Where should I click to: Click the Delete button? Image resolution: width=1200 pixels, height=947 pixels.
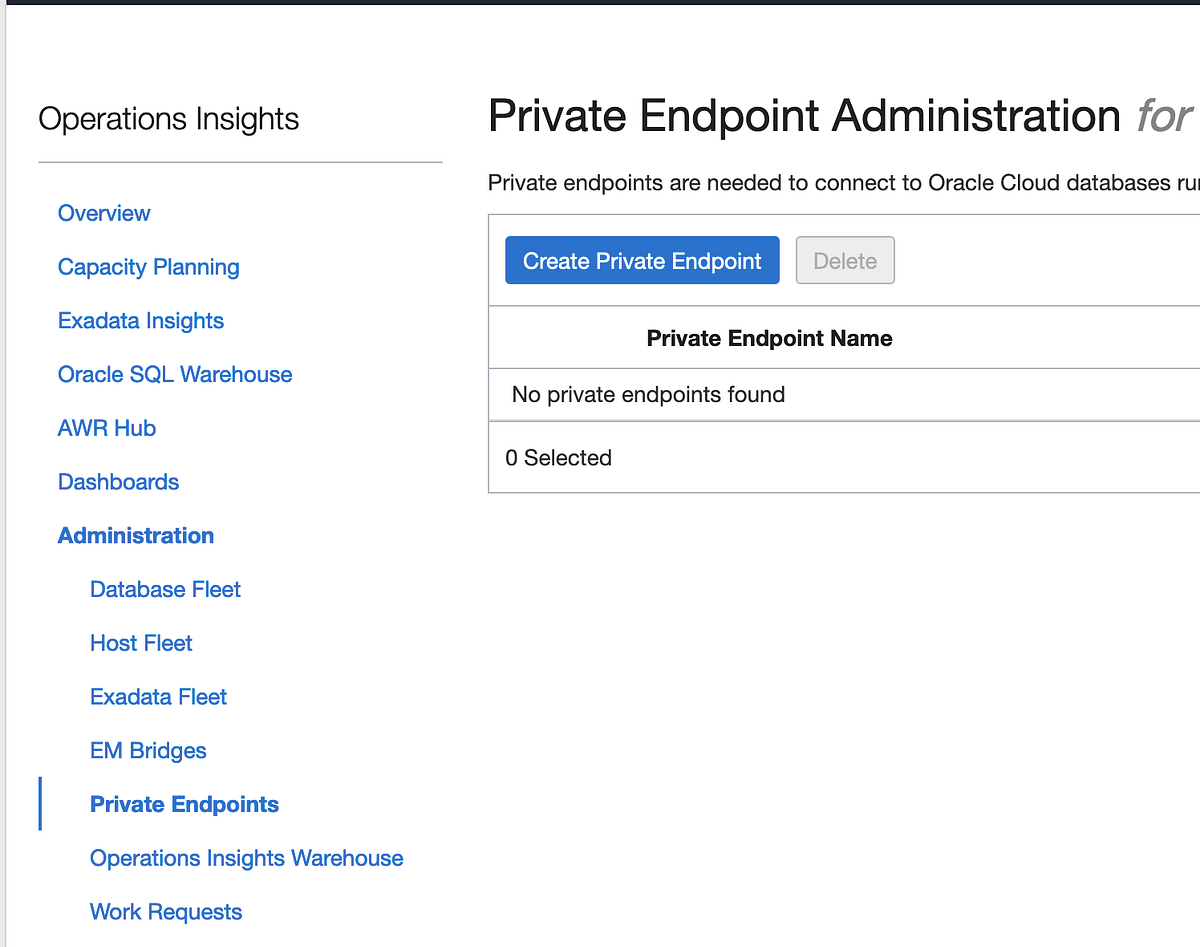point(845,260)
